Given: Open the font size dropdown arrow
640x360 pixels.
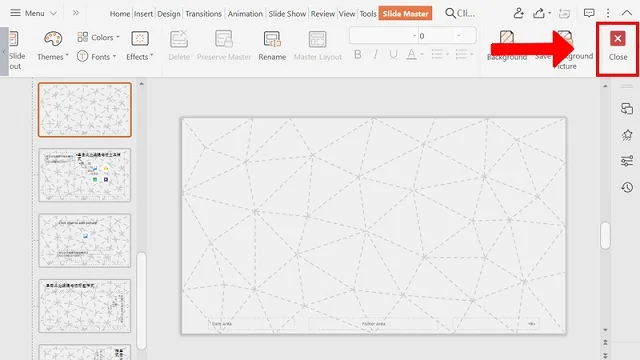Looking at the screenshot, I should [x=459, y=36].
